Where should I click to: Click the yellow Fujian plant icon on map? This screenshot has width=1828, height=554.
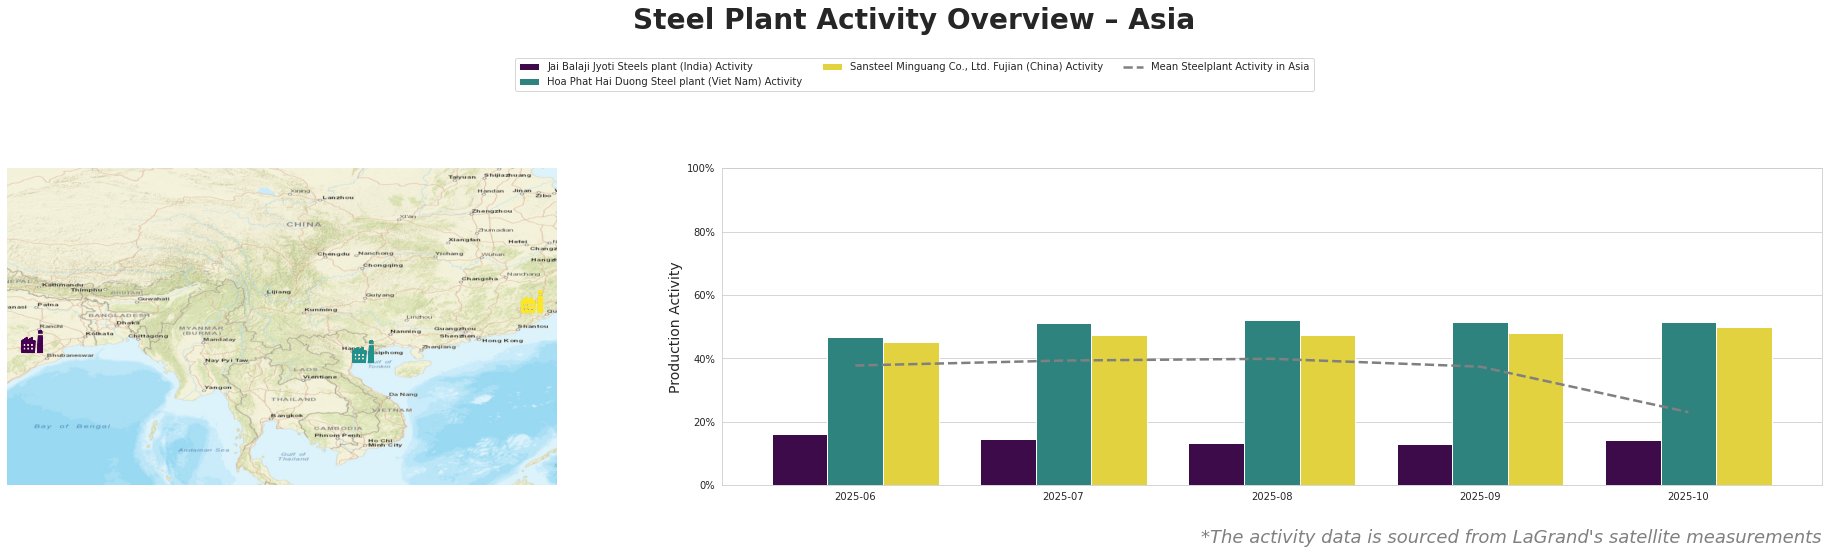(x=532, y=303)
